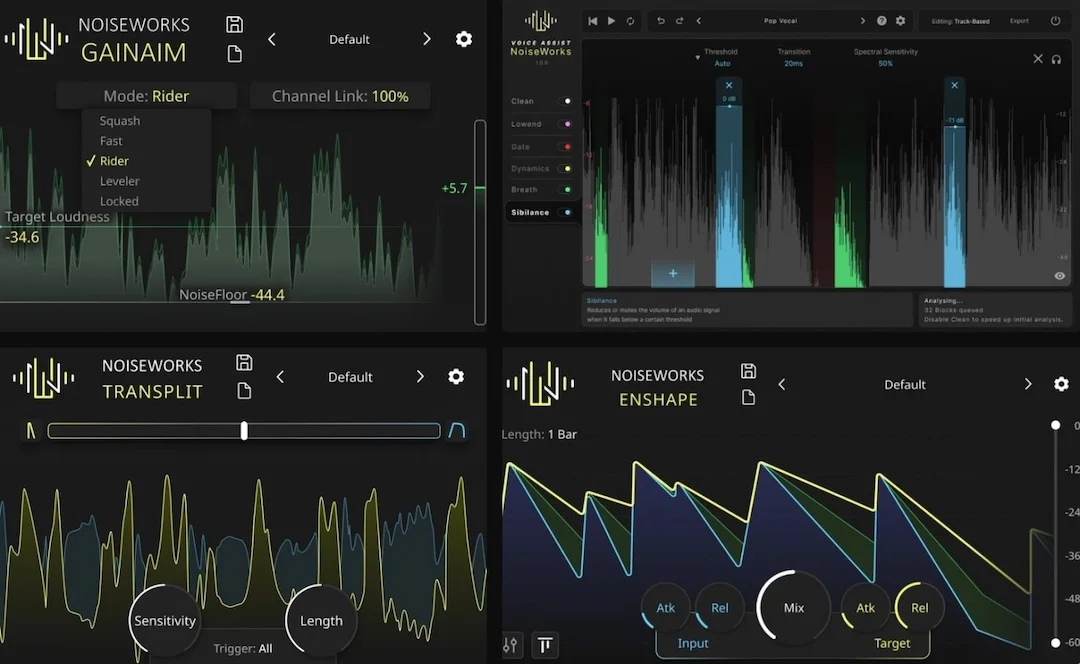Go to previous preset in Transplit
This screenshot has width=1080, height=664.
coord(280,377)
